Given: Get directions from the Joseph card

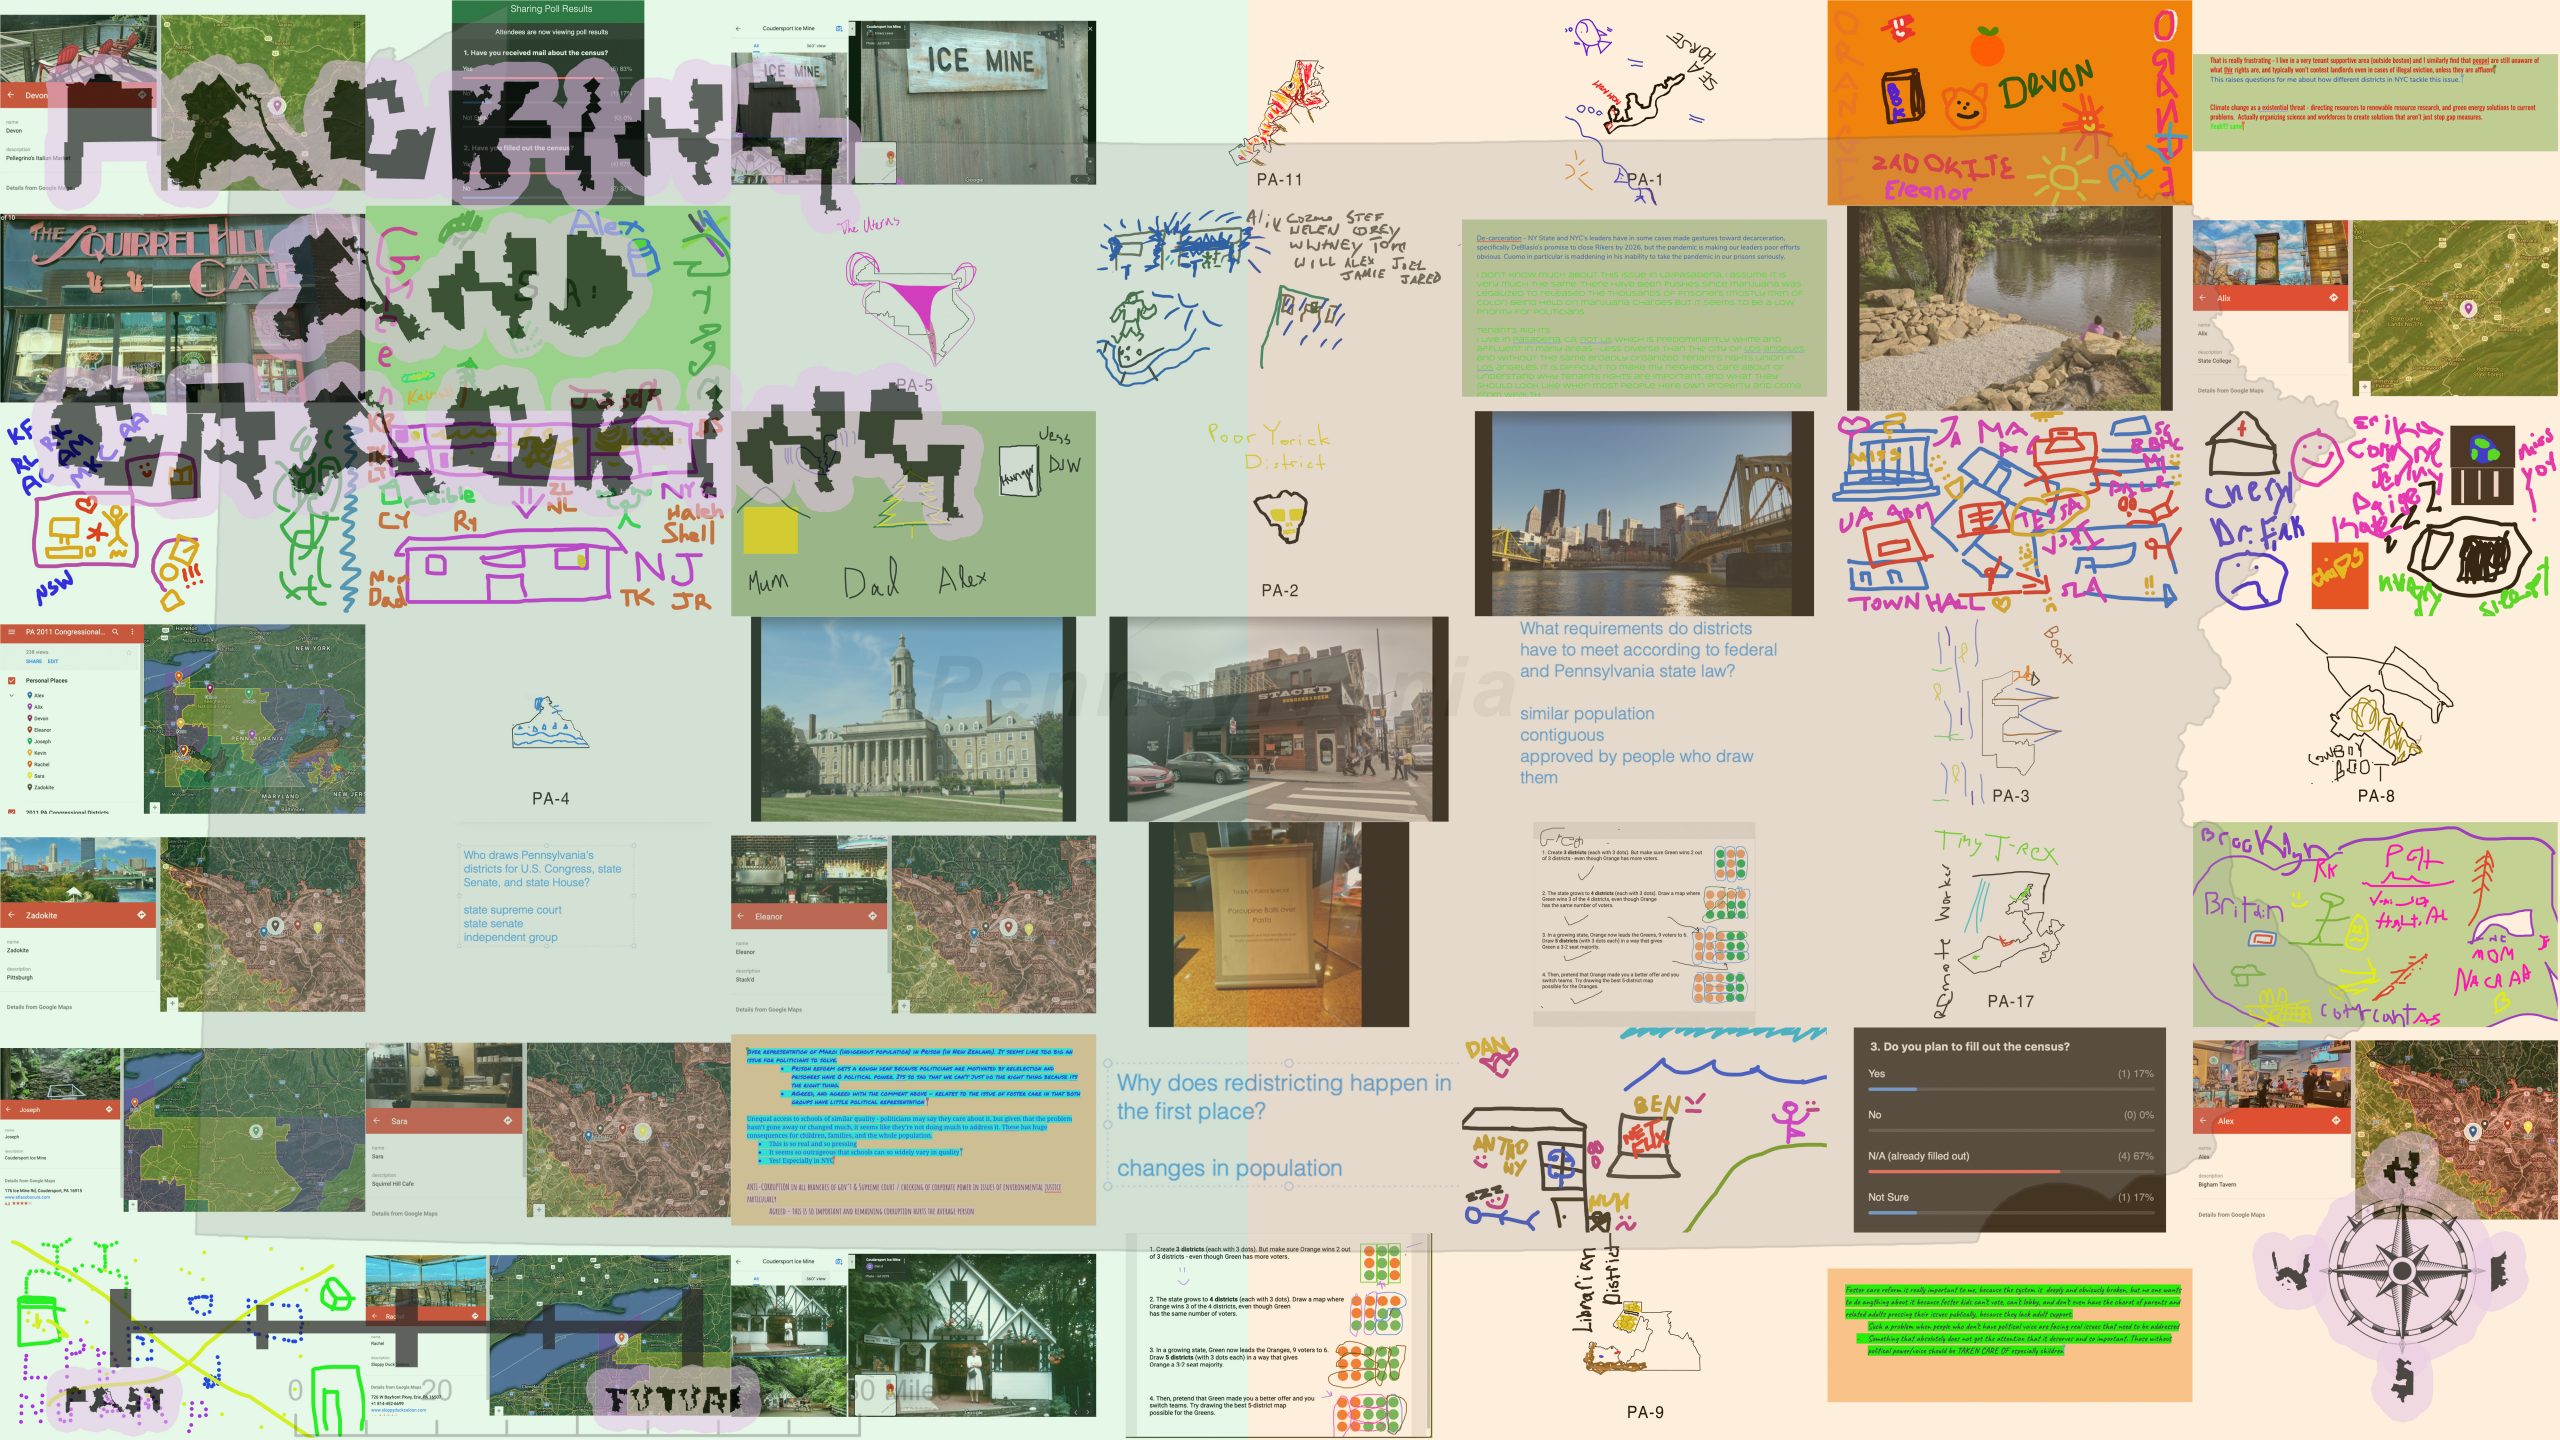Looking at the screenshot, I should click(x=109, y=1110).
